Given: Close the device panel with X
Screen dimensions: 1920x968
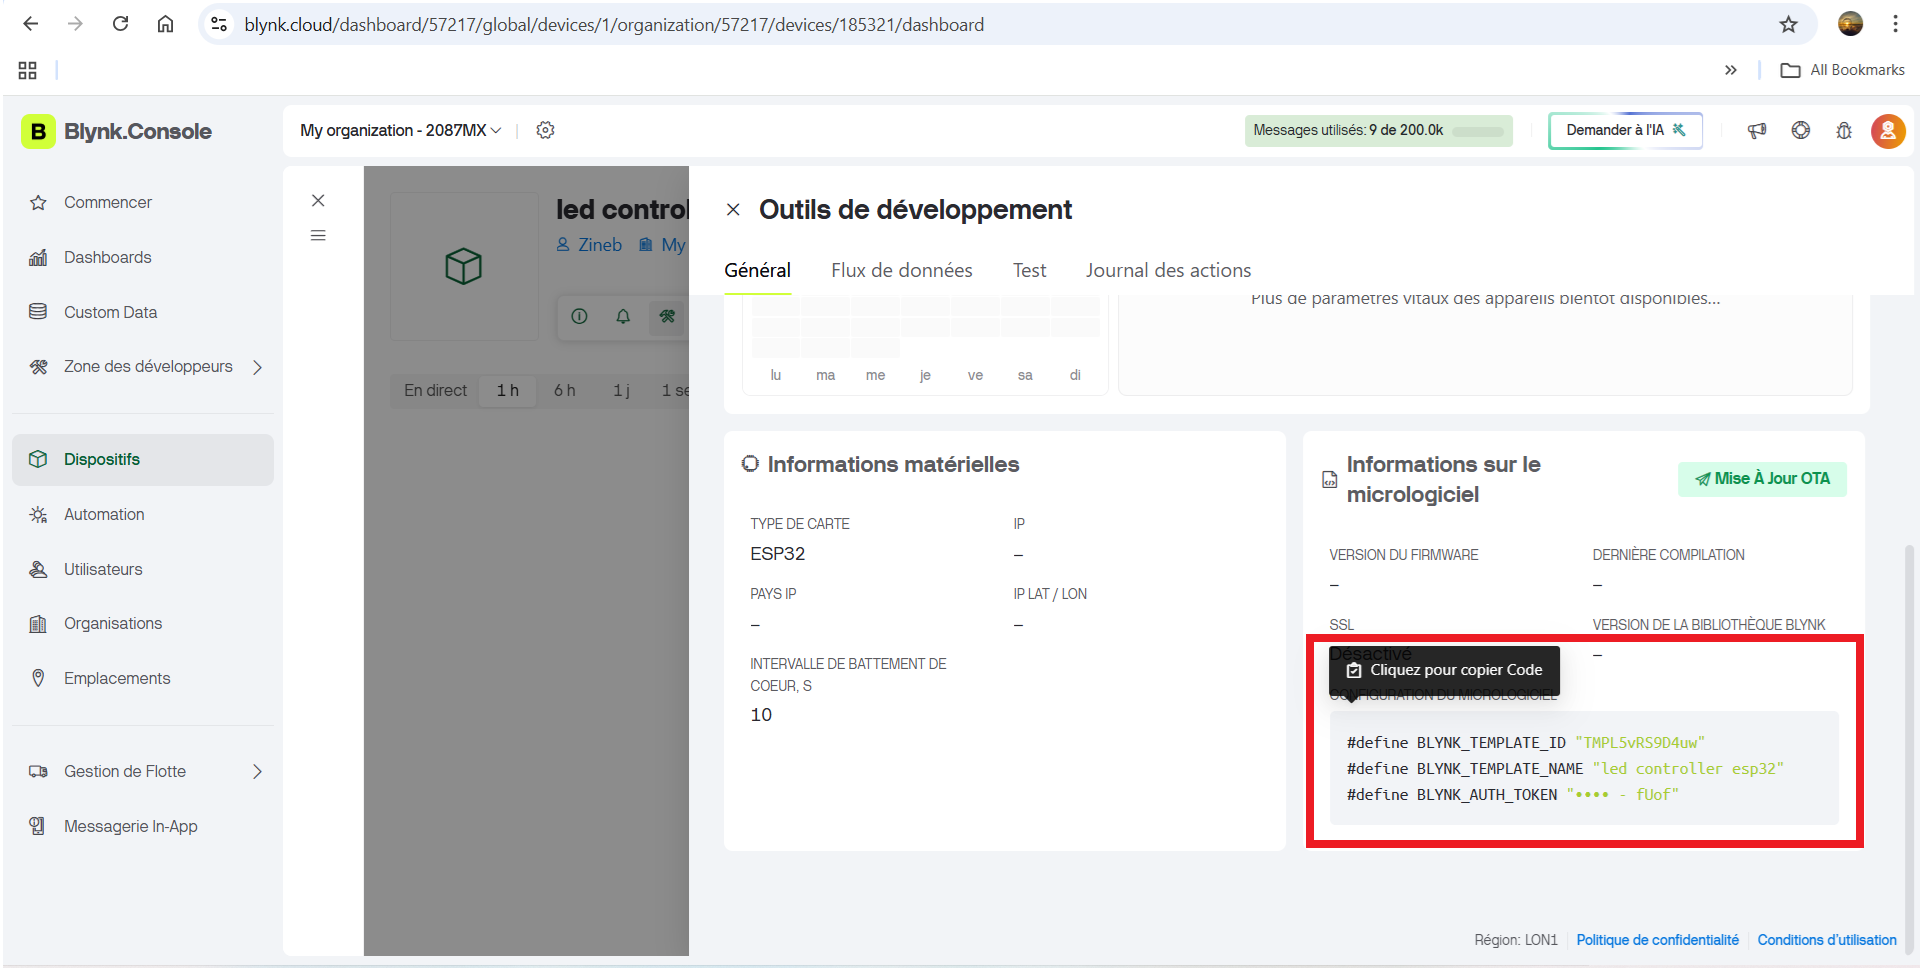Looking at the screenshot, I should (x=318, y=200).
